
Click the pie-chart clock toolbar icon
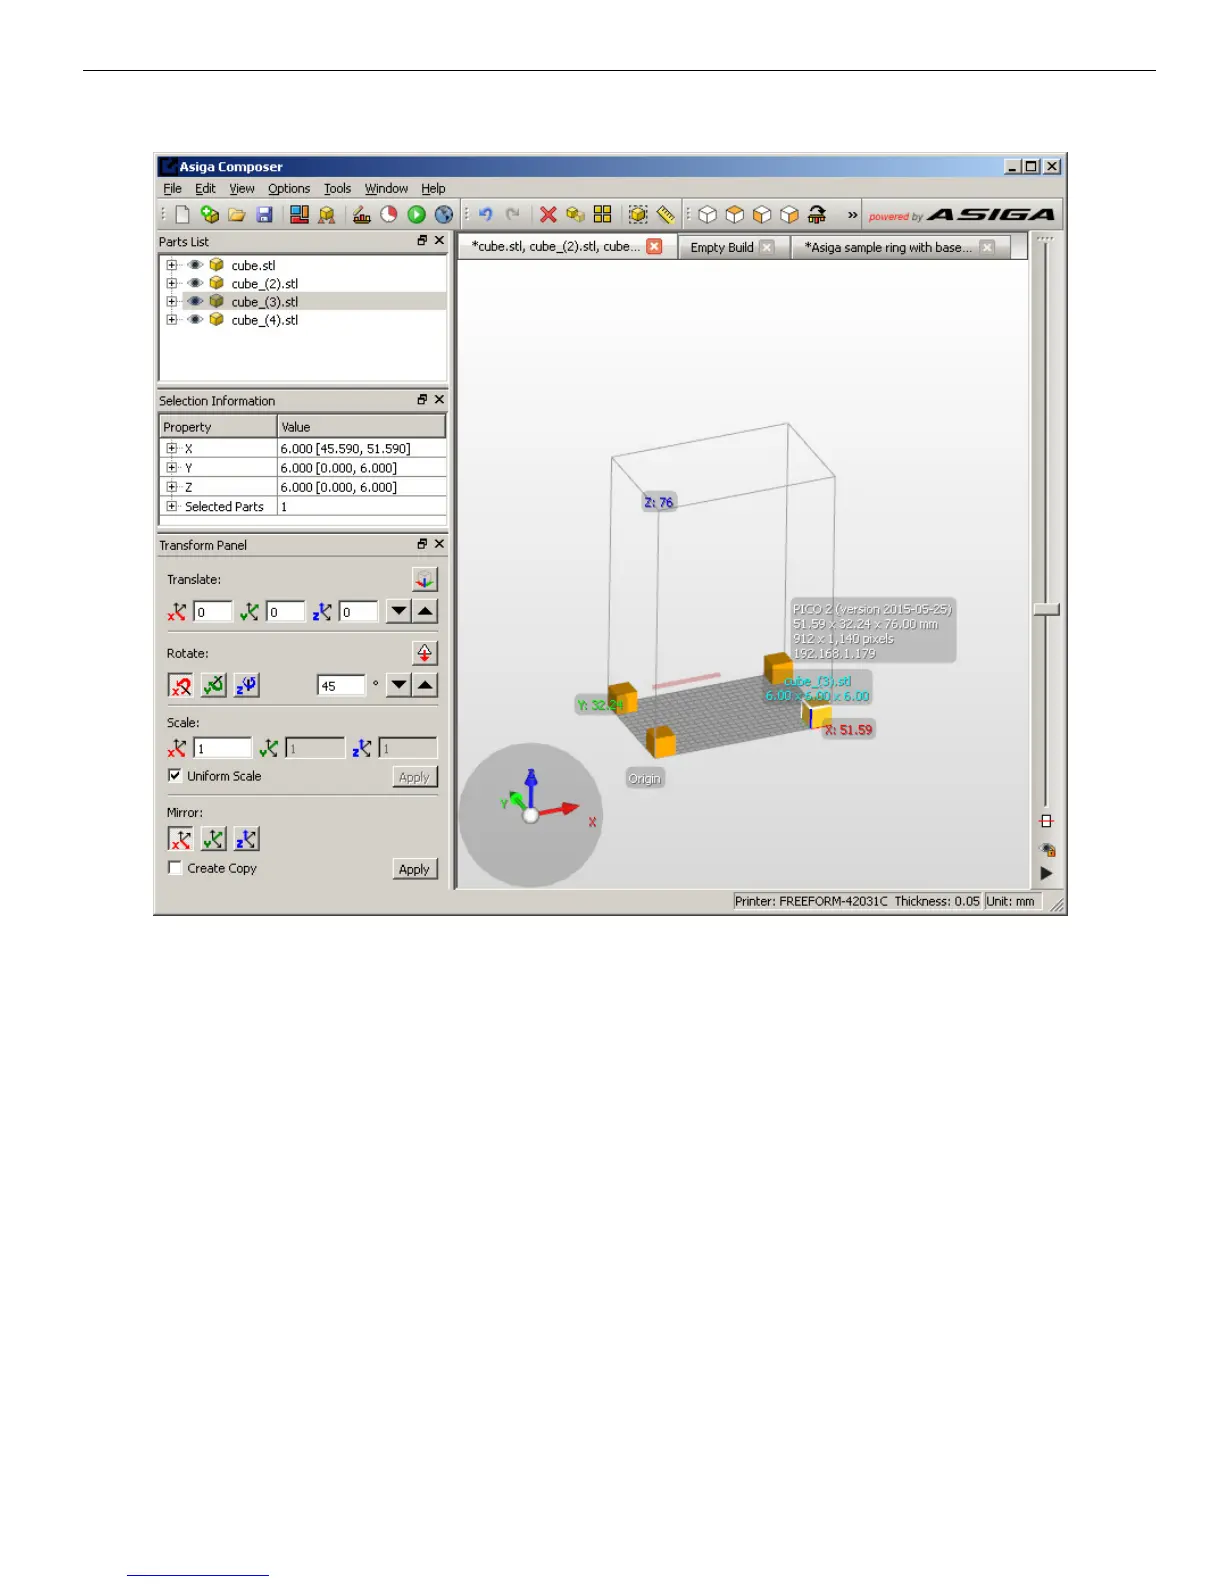pyautogui.click(x=389, y=214)
